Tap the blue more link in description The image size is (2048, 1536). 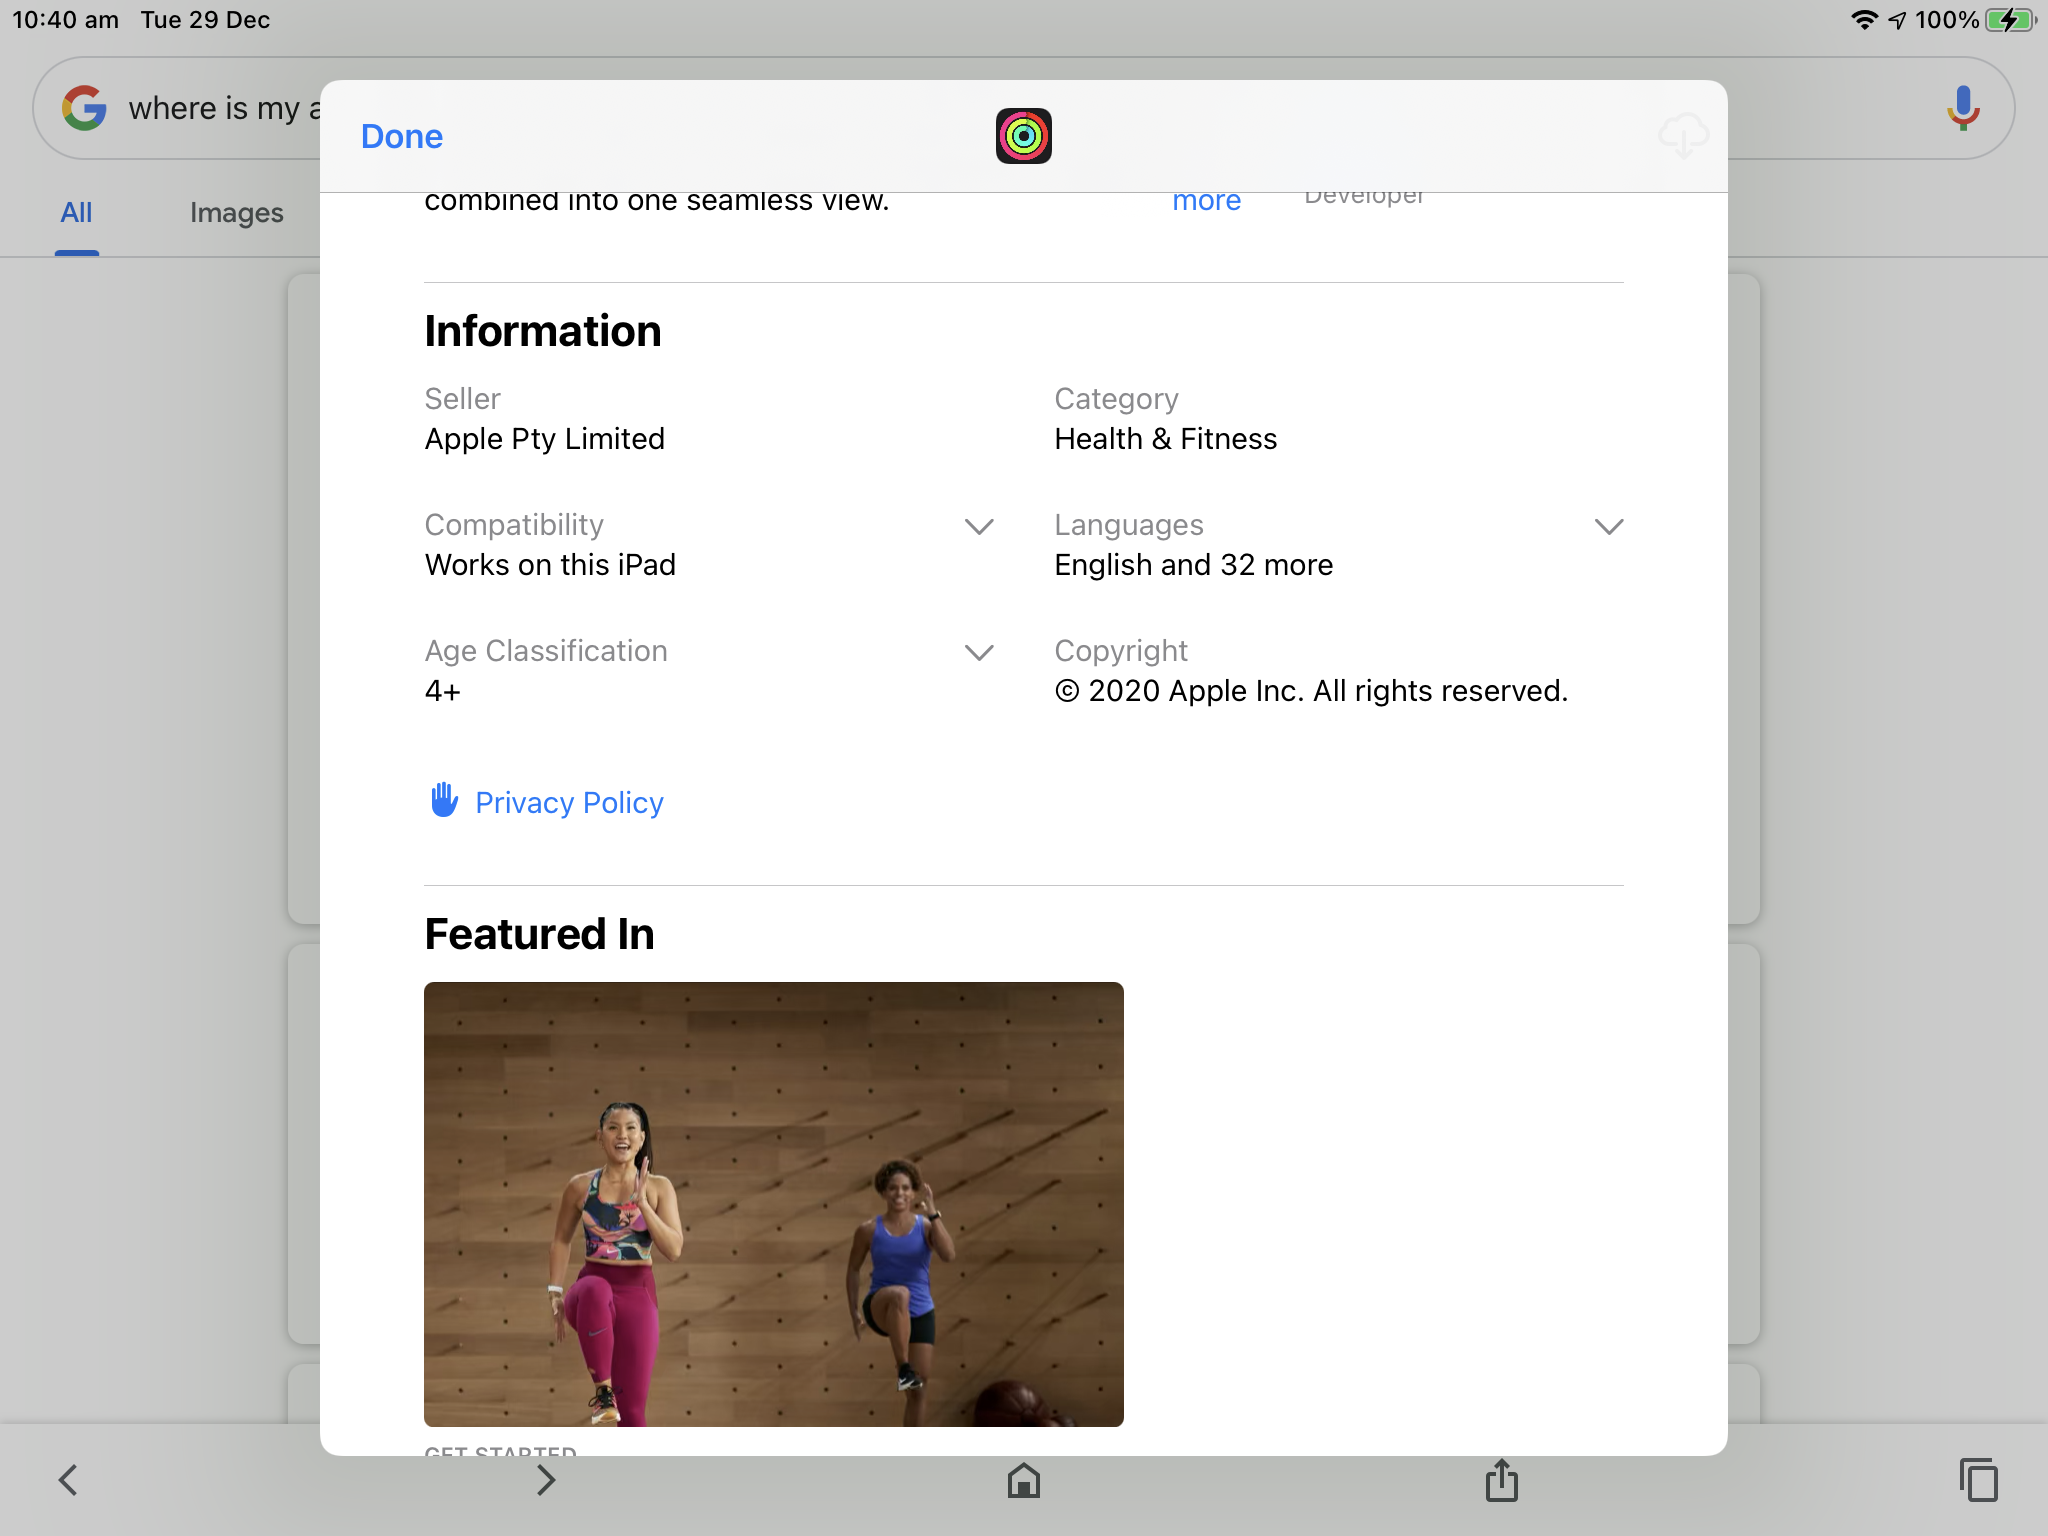click(1206, 201)
